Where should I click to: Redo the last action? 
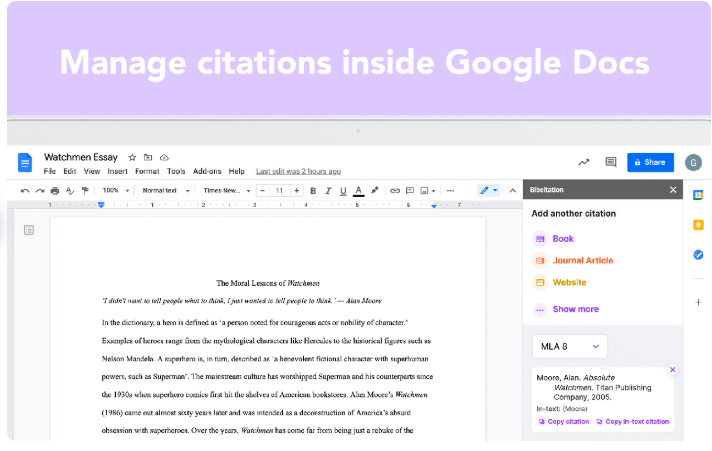click(x=40, y=191)
